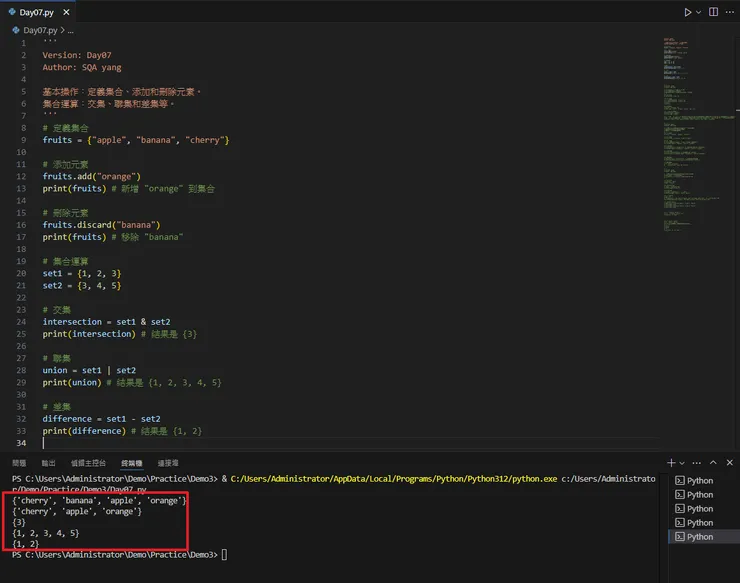The width and height of the screenshot is (740, 583).
Task: Click terminal output '{3}'
Action: tap(19, 522)
